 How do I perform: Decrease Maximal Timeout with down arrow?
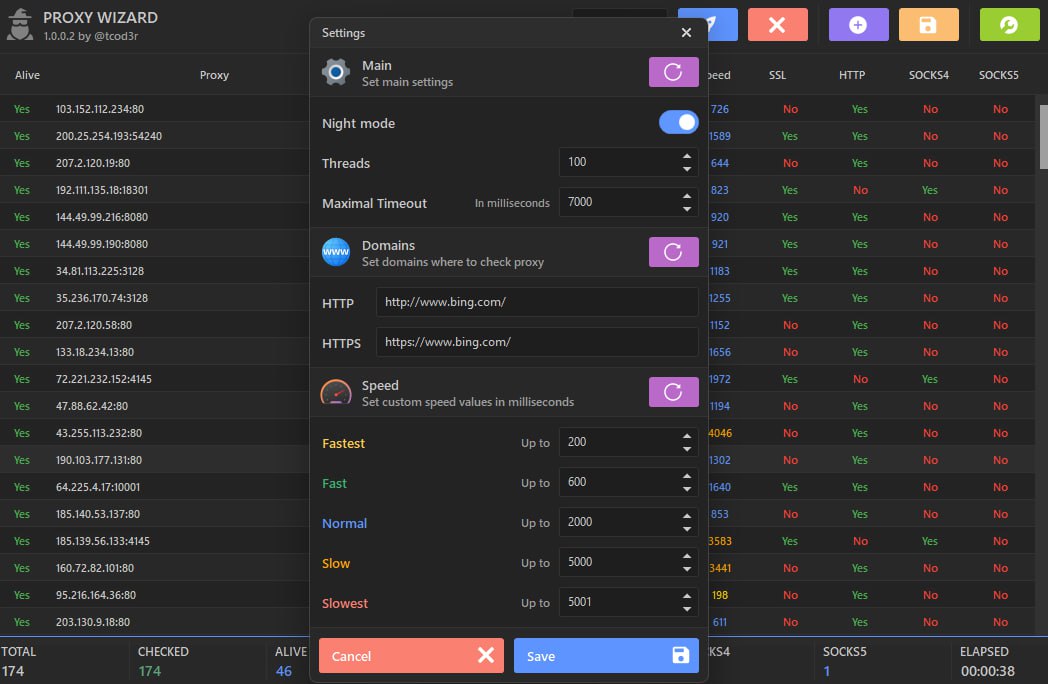tap(687, 209)
